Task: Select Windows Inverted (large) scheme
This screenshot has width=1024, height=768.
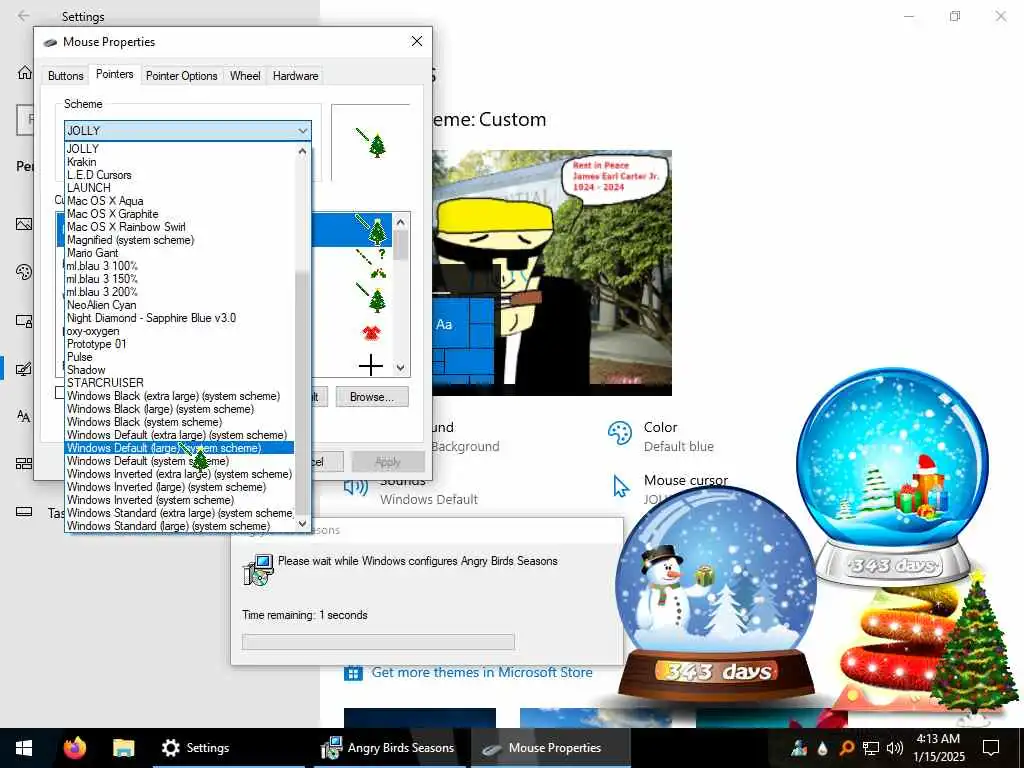Action: (x=180, y=487)
